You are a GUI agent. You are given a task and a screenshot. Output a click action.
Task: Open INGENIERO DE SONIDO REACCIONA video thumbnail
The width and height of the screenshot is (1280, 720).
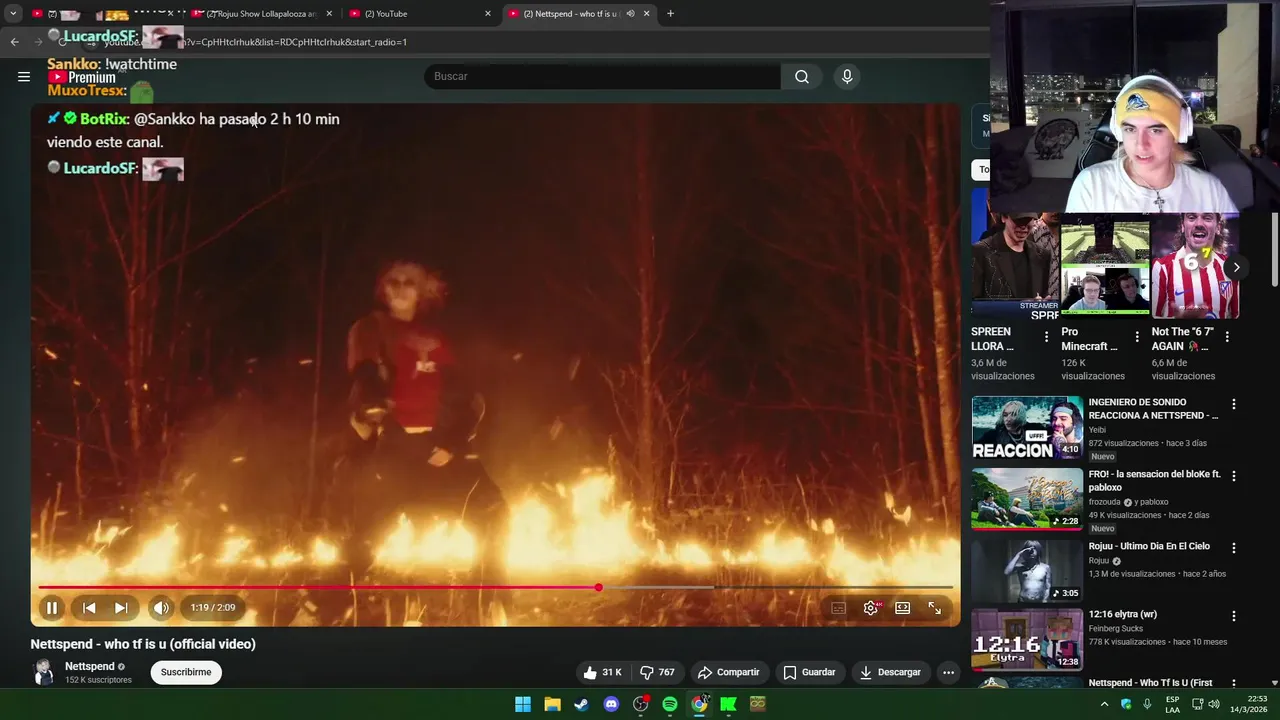[x=1027, y=428]
